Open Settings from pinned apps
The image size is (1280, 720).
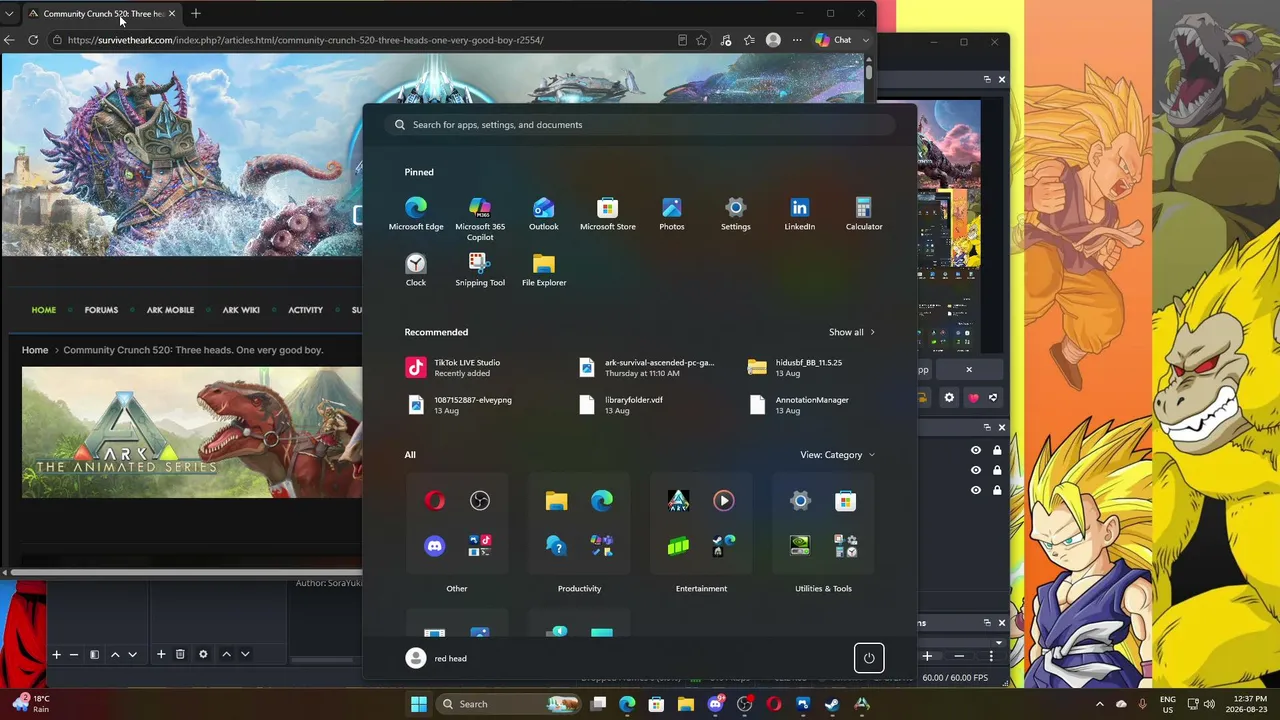click(736, 213)
